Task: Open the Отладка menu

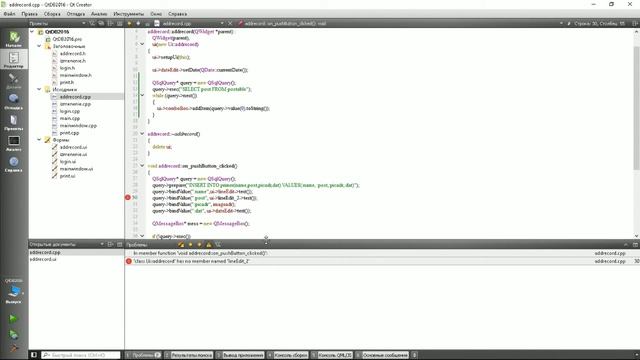Action: [x=76, y=14]
